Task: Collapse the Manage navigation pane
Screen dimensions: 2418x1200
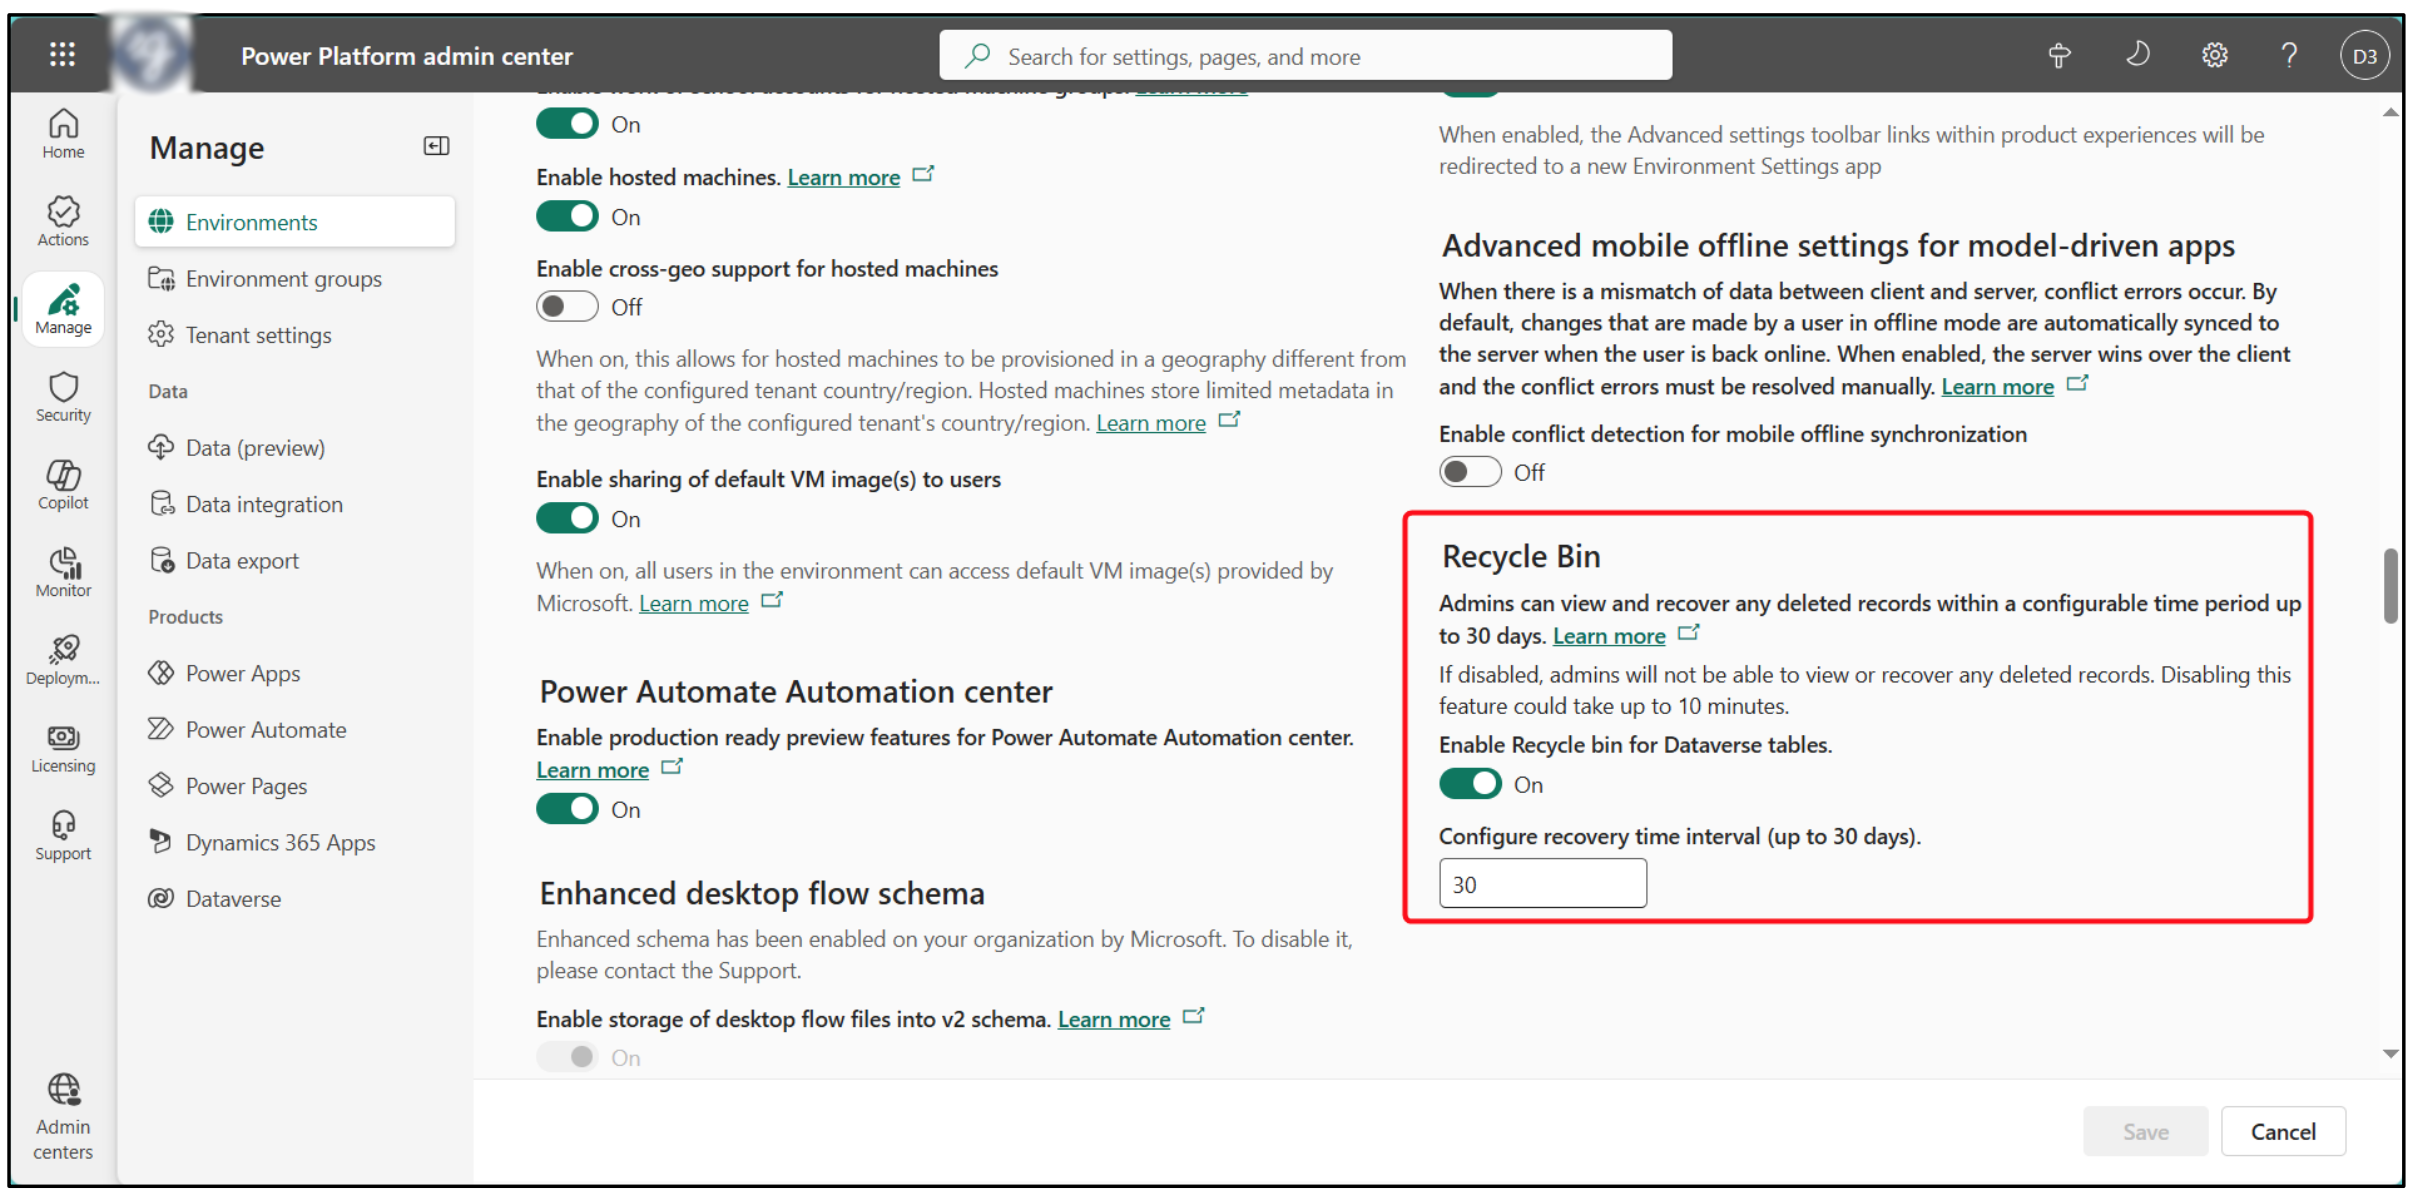Action: tap(436, 147)
